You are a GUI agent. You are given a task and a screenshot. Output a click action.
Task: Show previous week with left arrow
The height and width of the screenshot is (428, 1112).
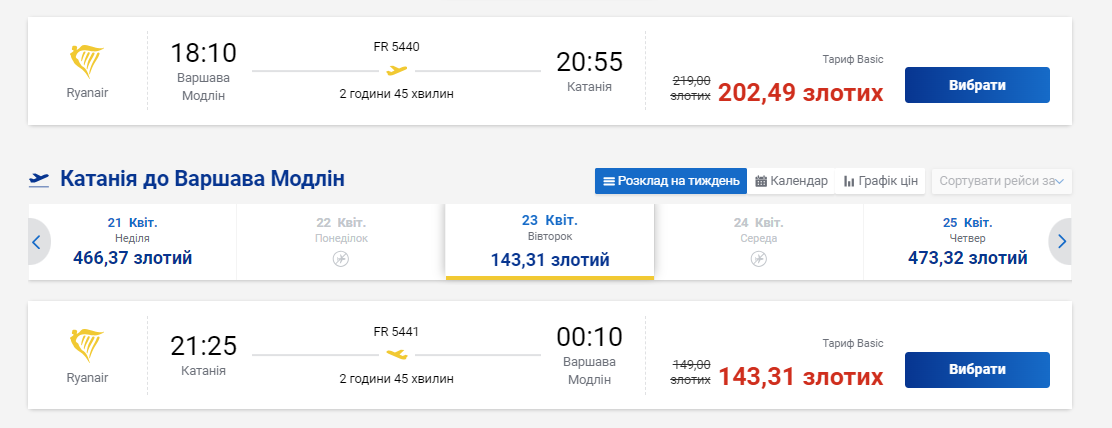tap(37, 241)
